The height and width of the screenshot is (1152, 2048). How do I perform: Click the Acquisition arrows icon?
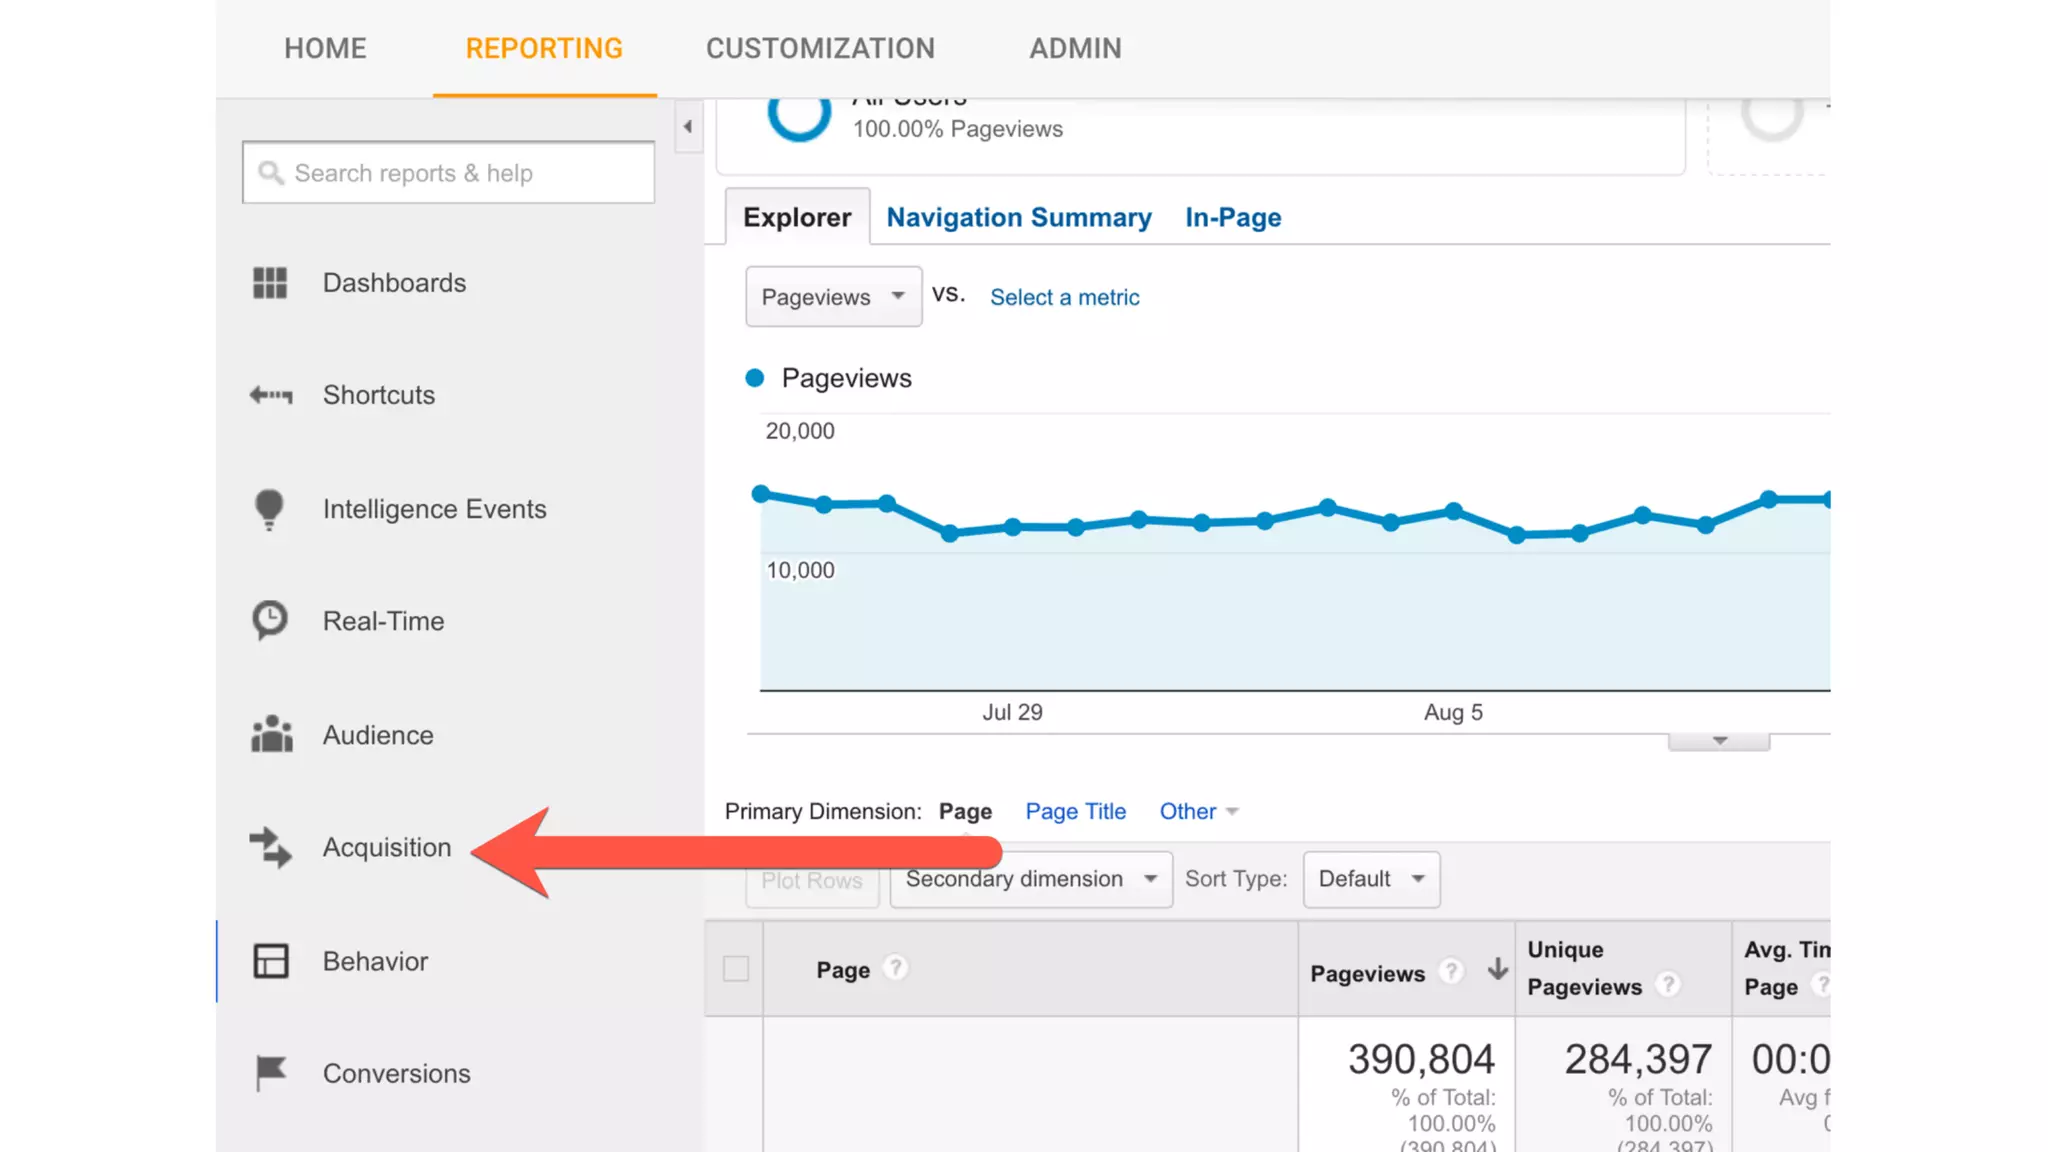pyautogui.click(x=270, y=847)
